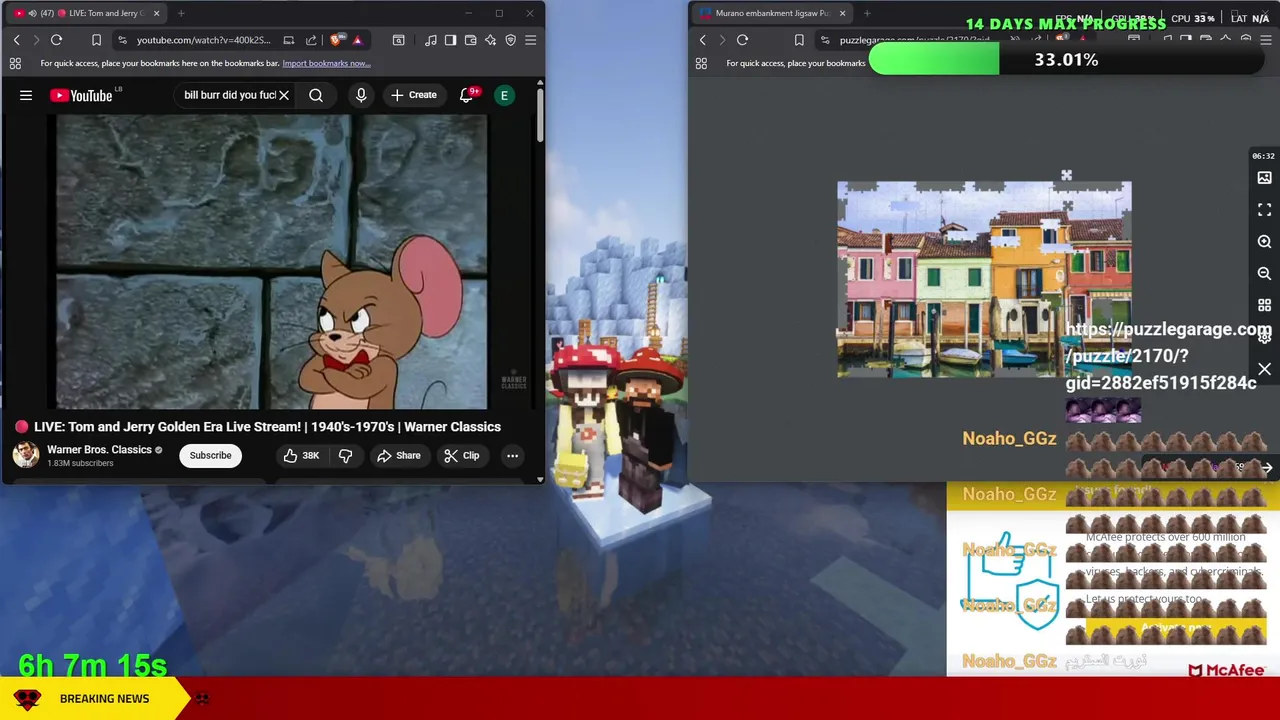Show the puzzle preview image
The width and height of the screenshot is (1280, 720).
pyautogui.click(x=1264, y=178)
